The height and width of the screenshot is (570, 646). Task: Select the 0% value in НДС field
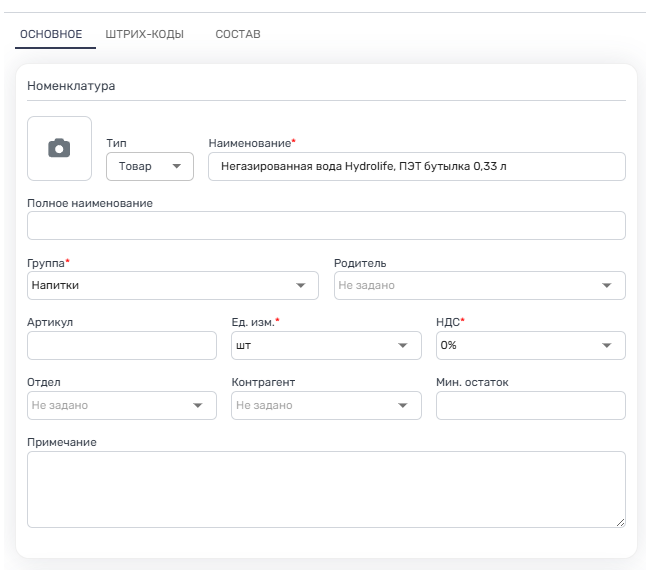[448, 346]
